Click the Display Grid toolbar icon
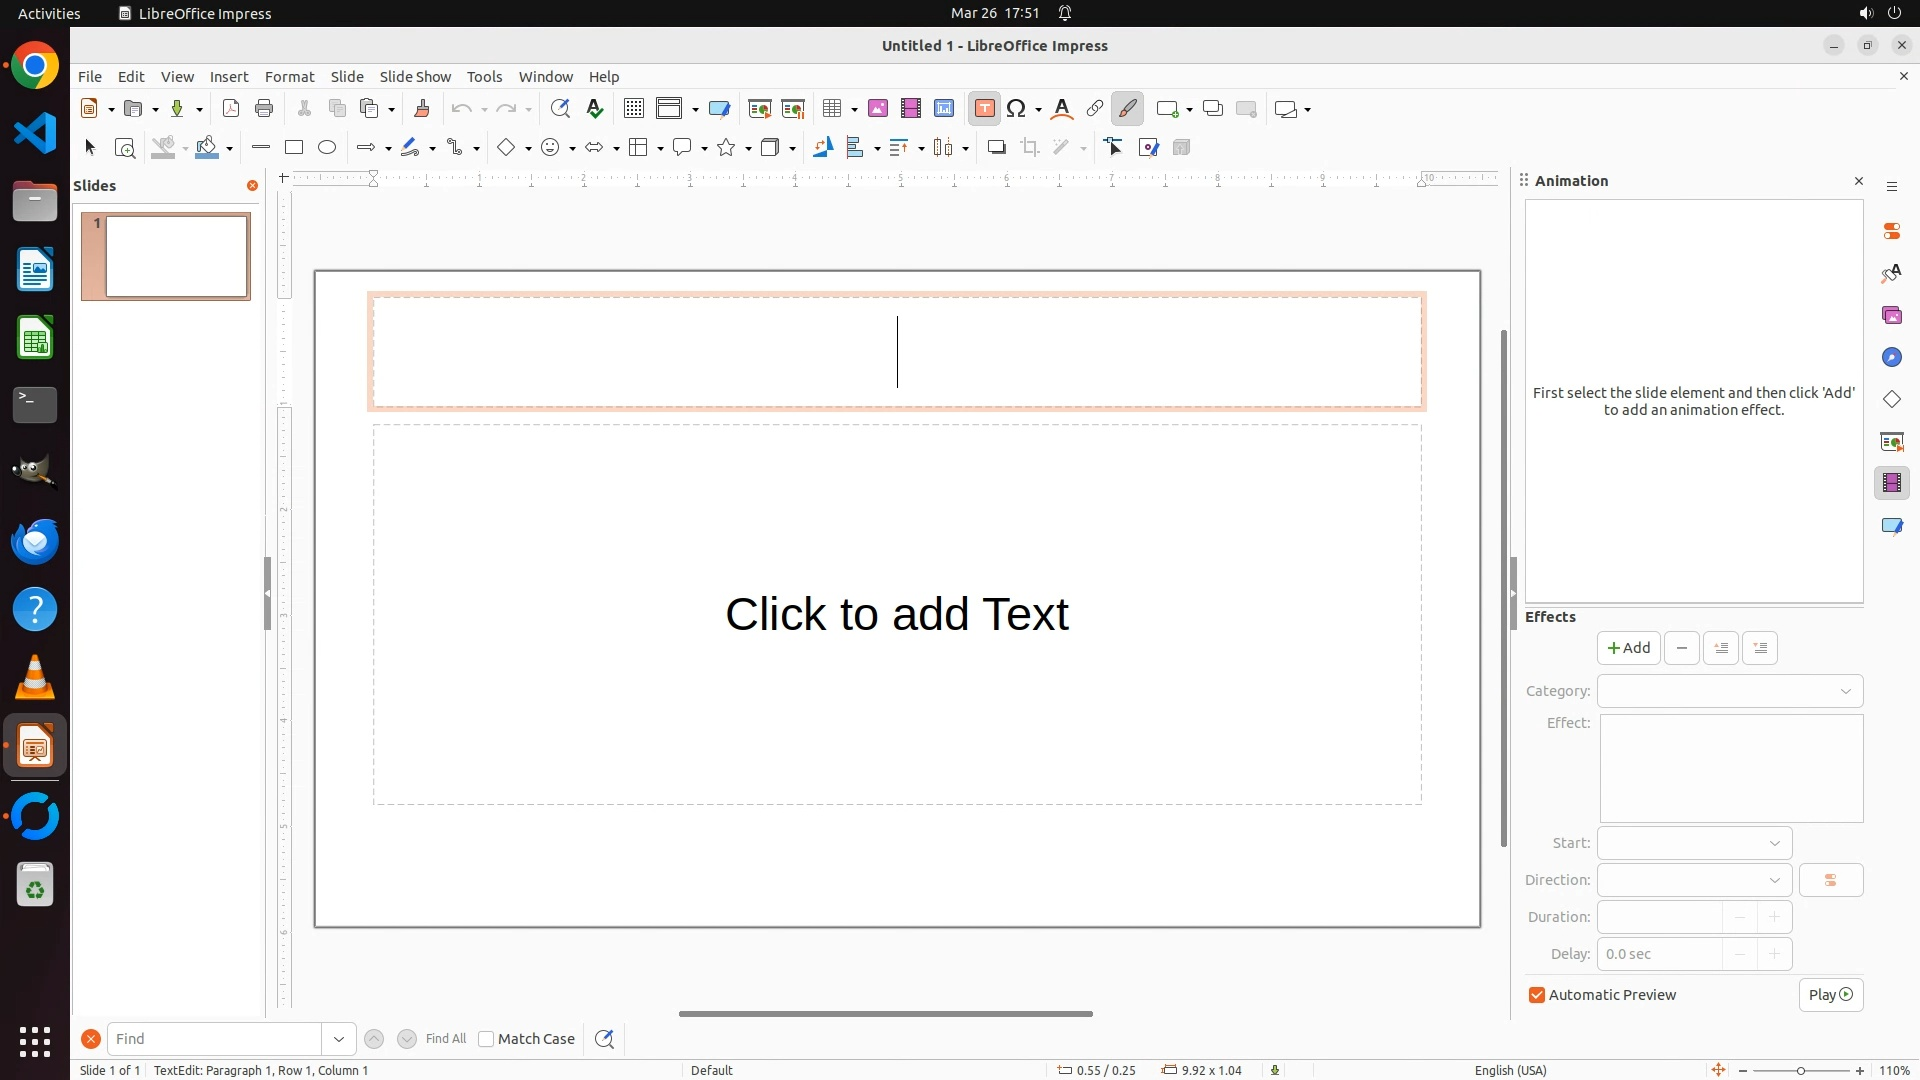 click(x=633, y=109)
